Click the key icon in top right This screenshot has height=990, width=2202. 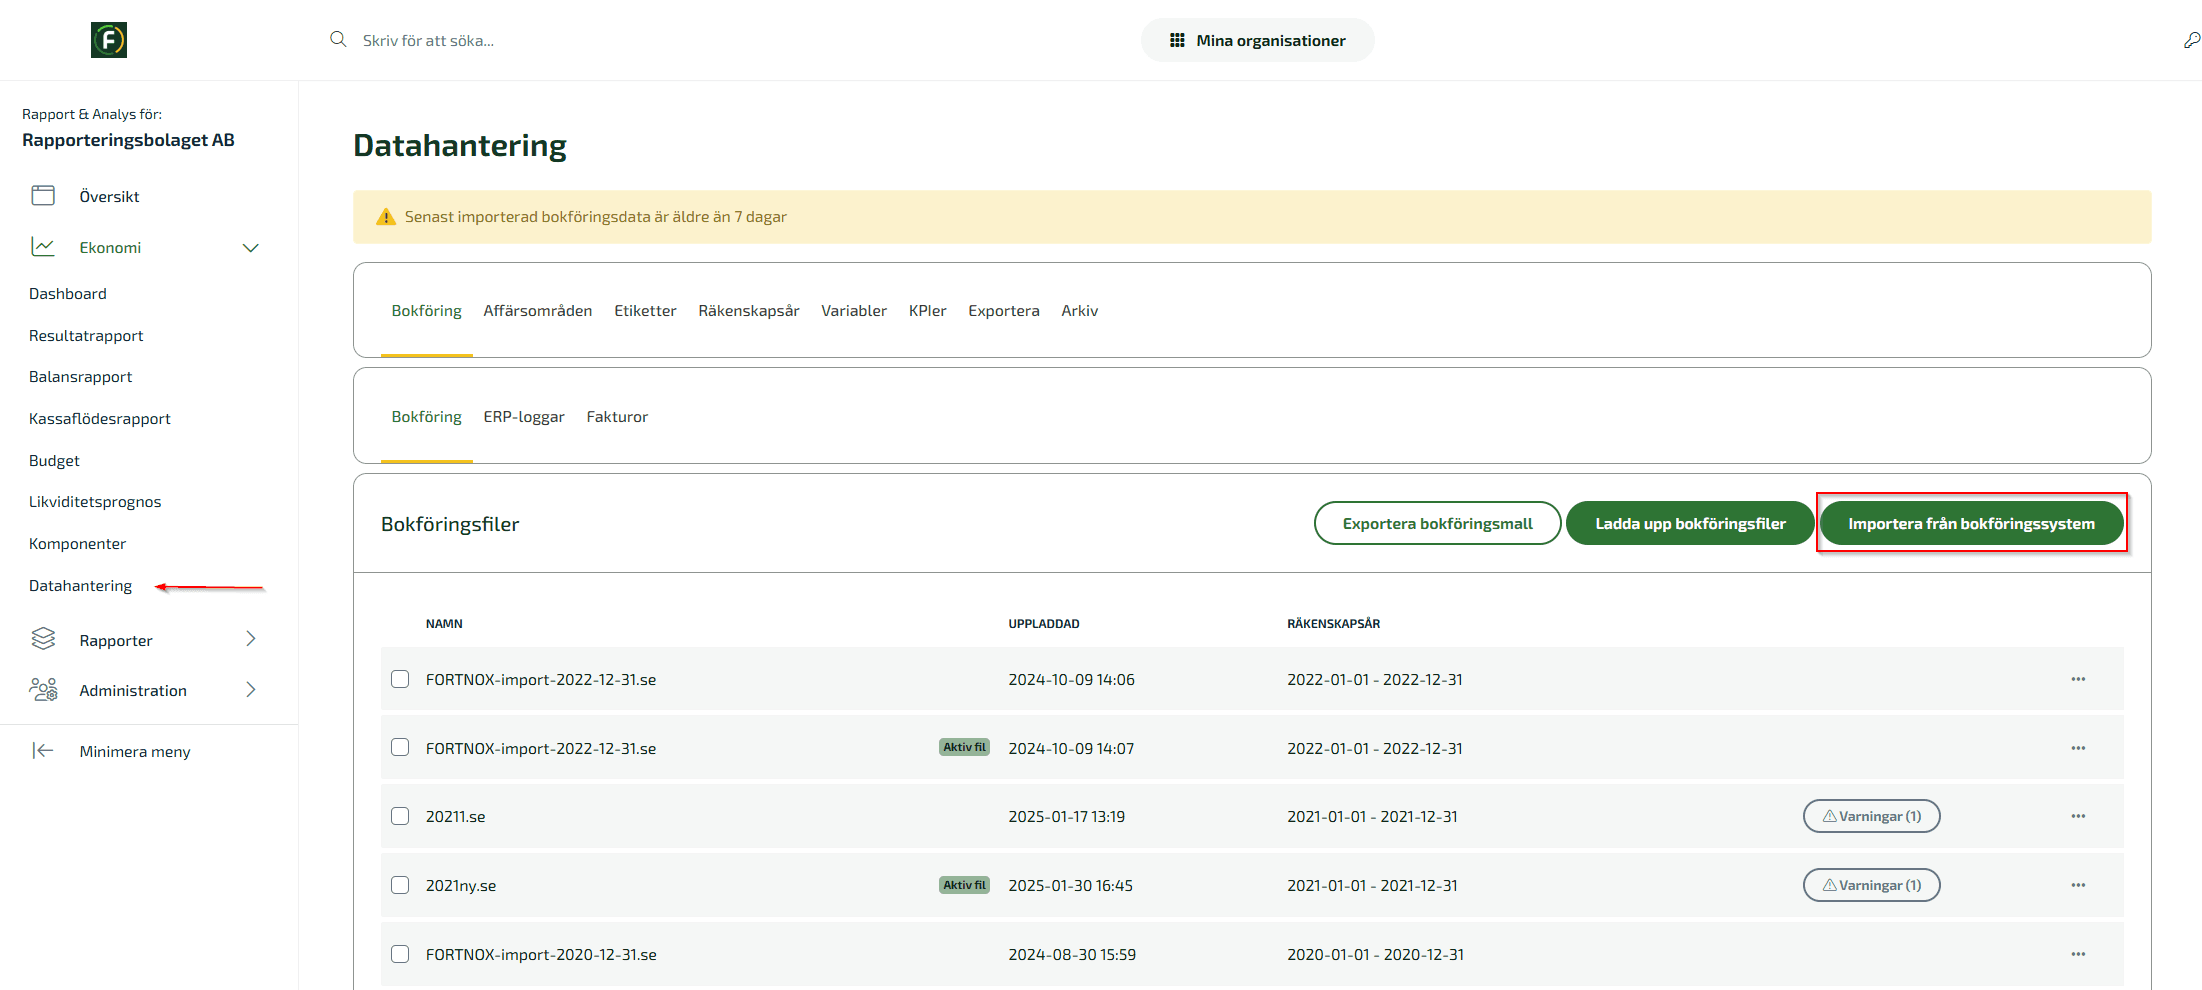tap(2191, 40)
